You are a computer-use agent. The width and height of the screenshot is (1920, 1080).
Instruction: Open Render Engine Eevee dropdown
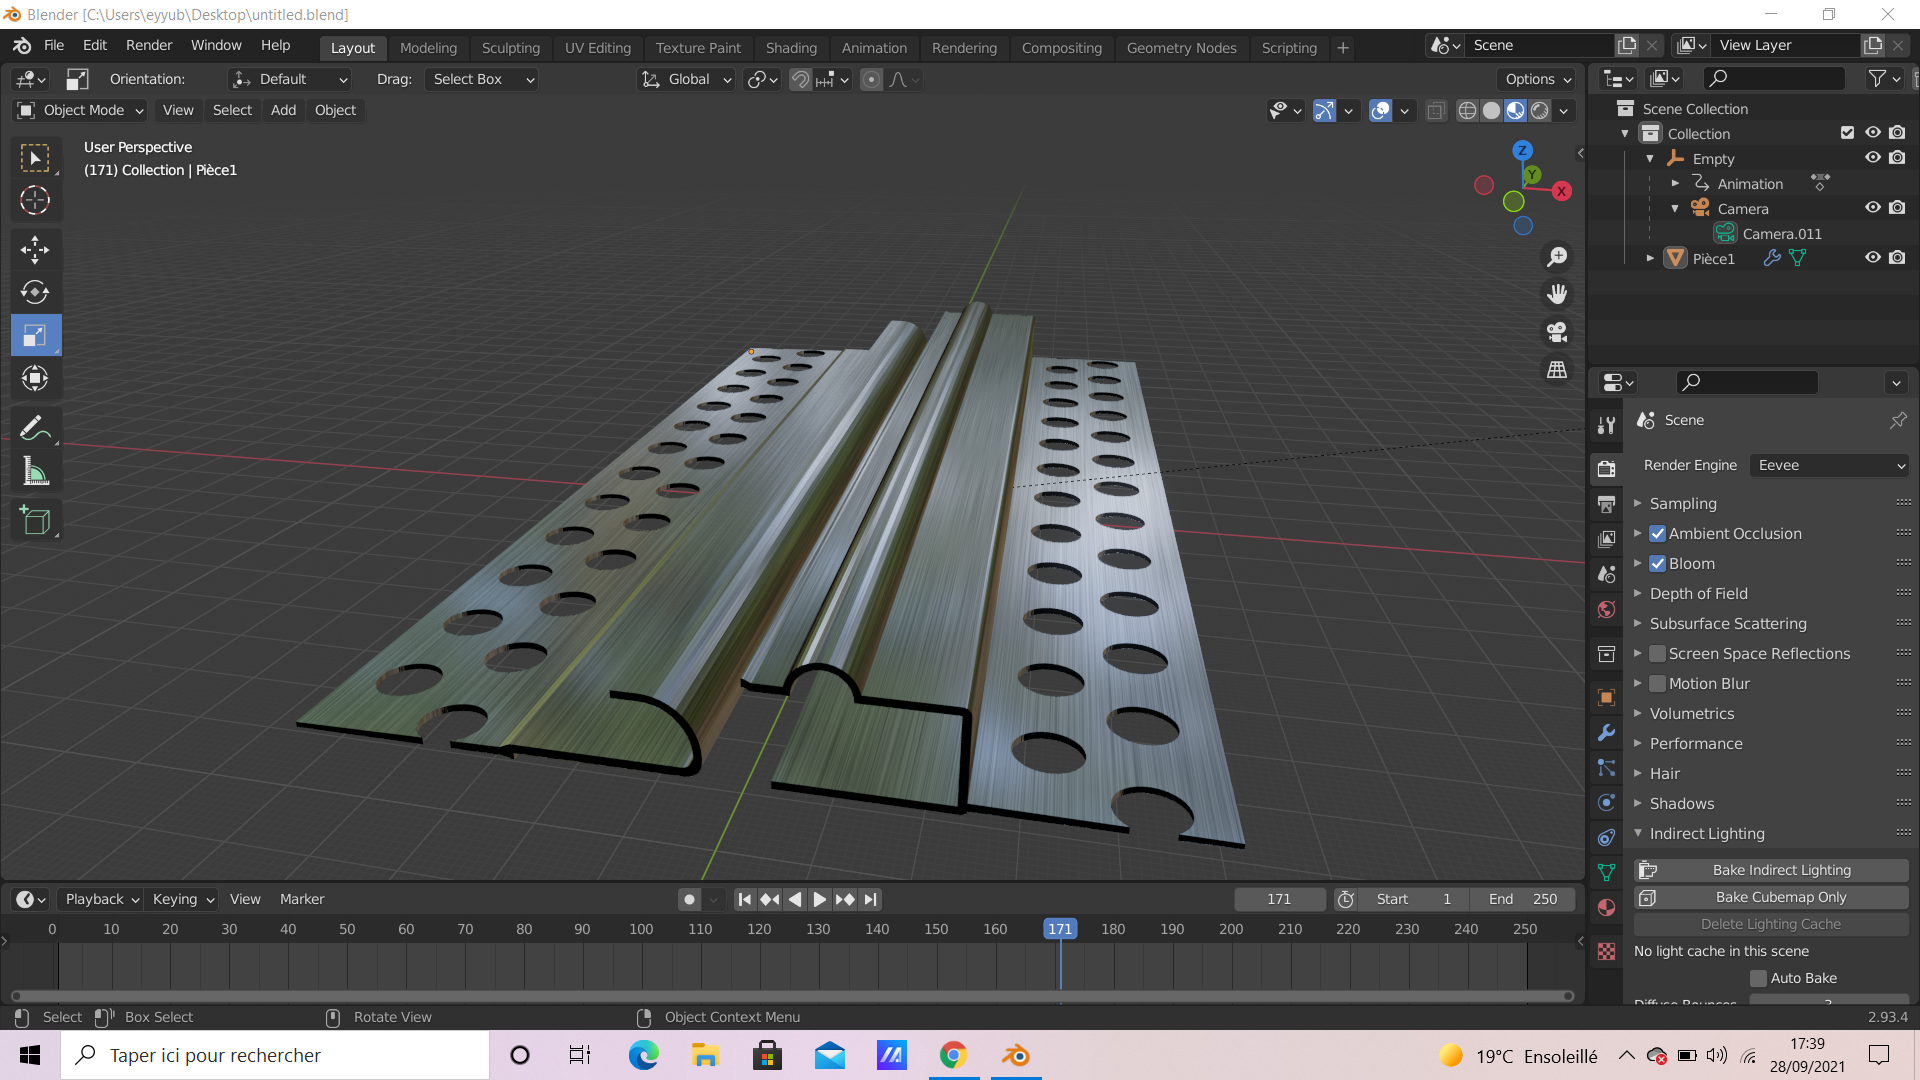[x=1829, y=465]
